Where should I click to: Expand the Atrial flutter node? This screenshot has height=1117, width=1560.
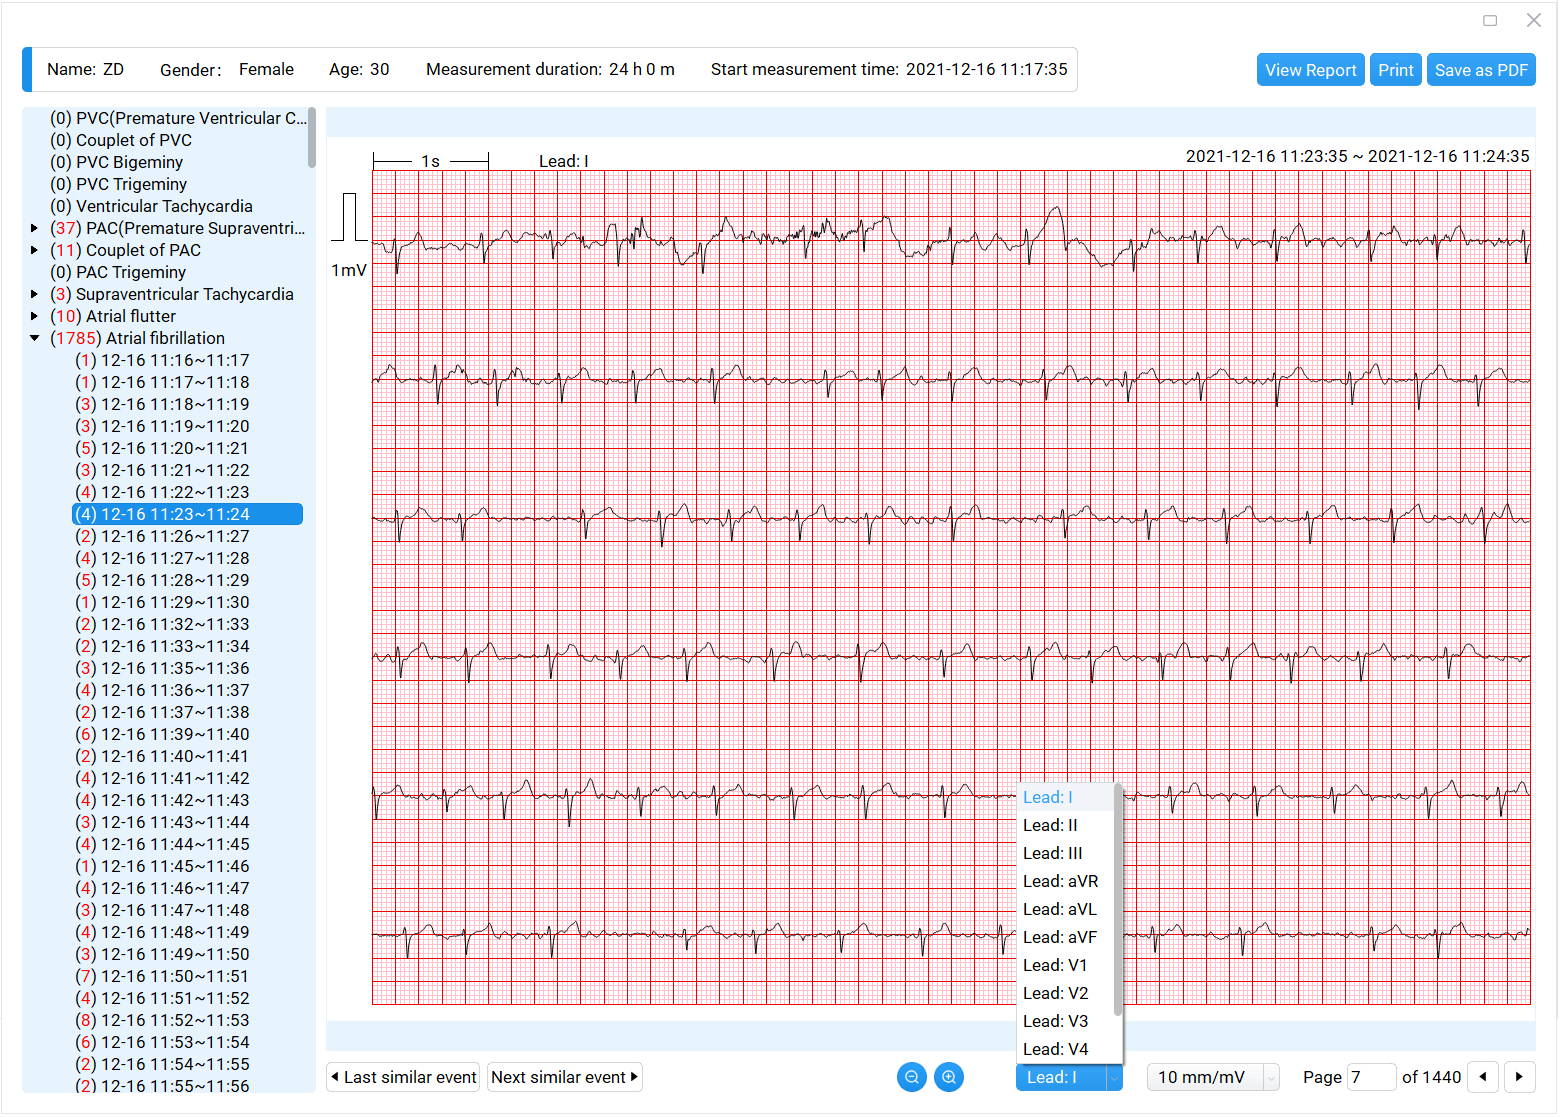pos(35,316)
